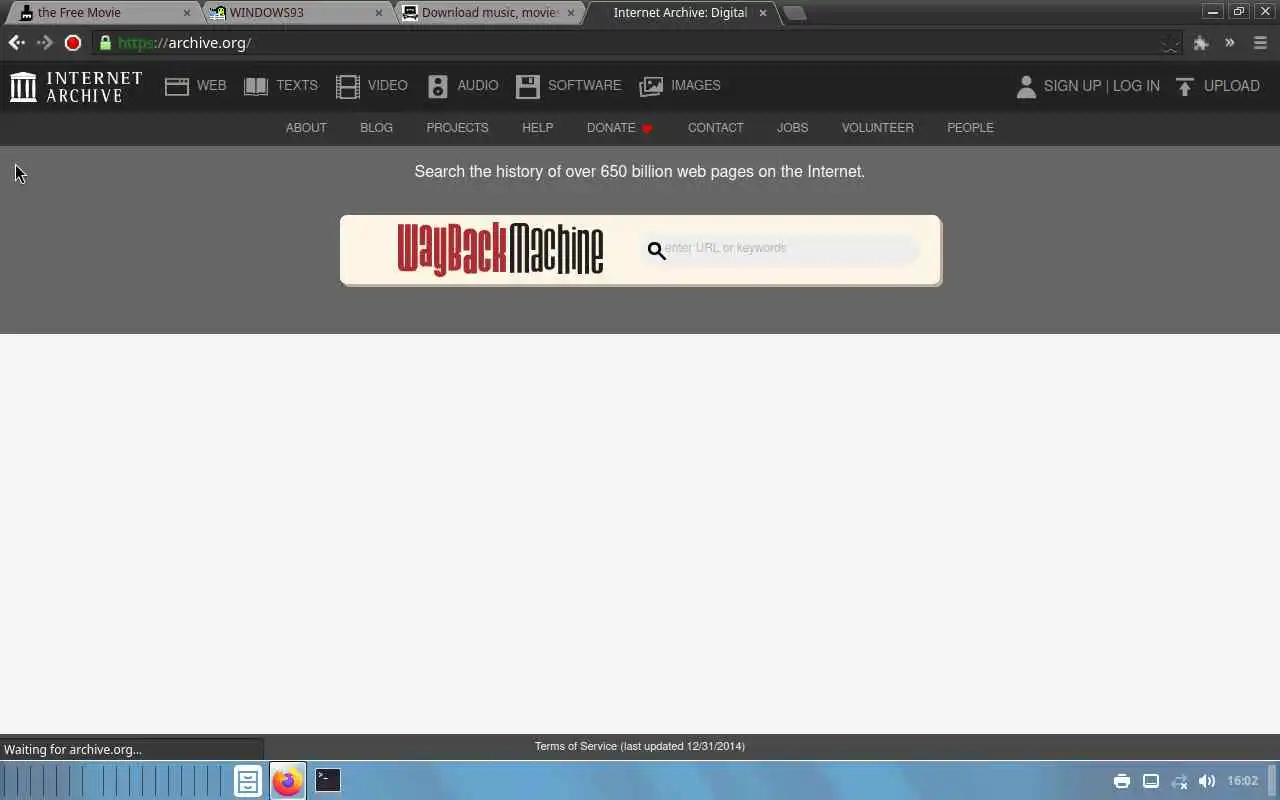
Task: Click the IMAGES label
Action: click(695, 86)
